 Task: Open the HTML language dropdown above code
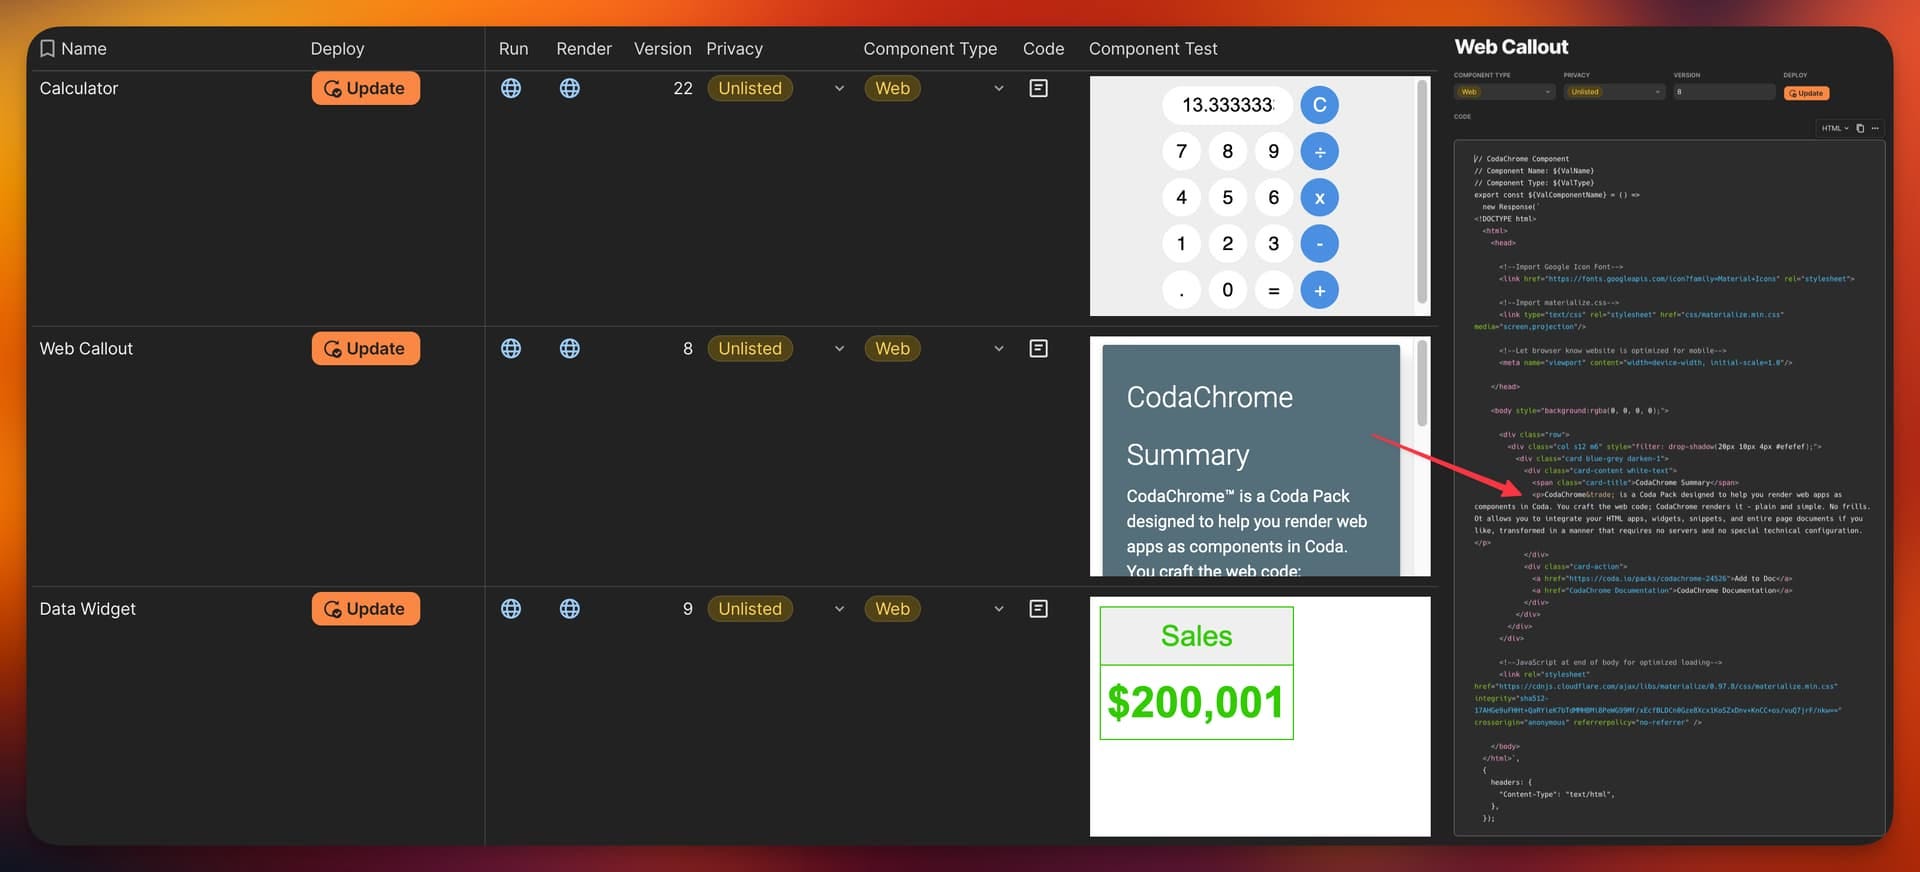click(1835, 128)
